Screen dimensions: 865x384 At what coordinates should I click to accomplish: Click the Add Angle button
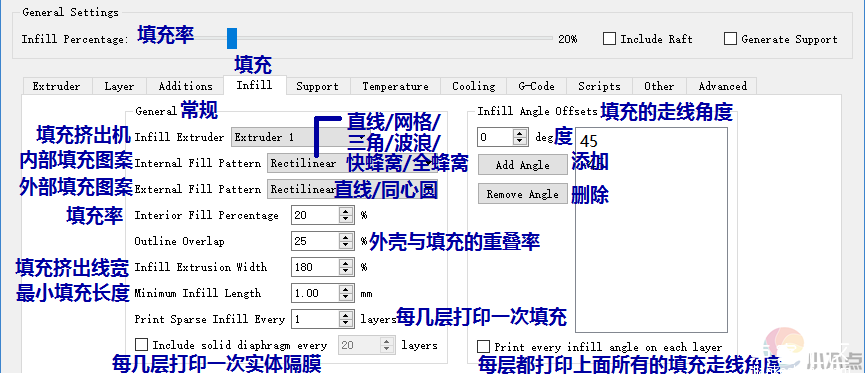(522, 165)
